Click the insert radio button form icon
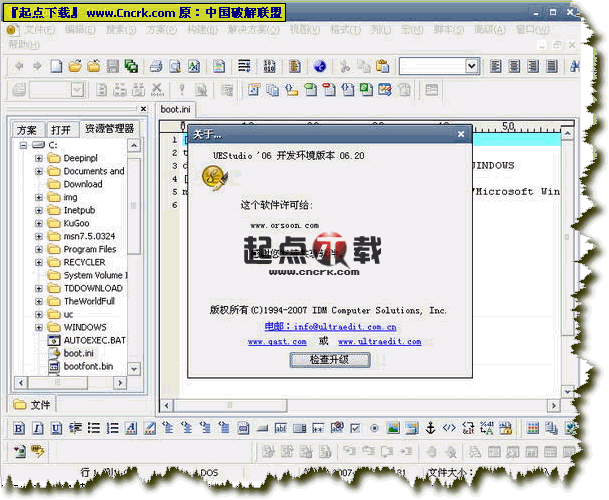 (x=374, y=428)
